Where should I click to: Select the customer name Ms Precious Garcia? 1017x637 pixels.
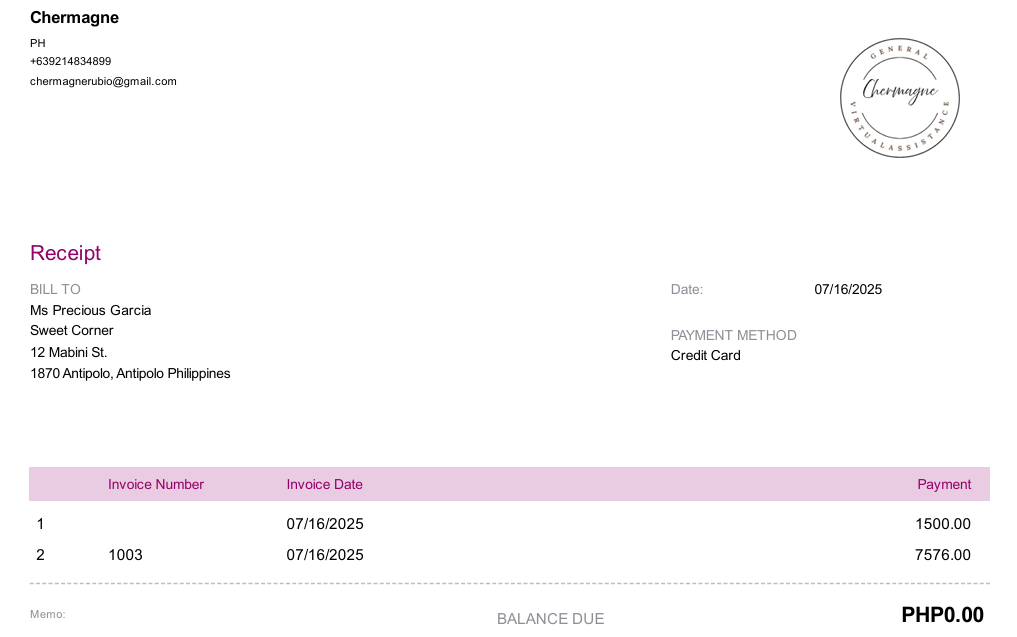tap(90, 310)
